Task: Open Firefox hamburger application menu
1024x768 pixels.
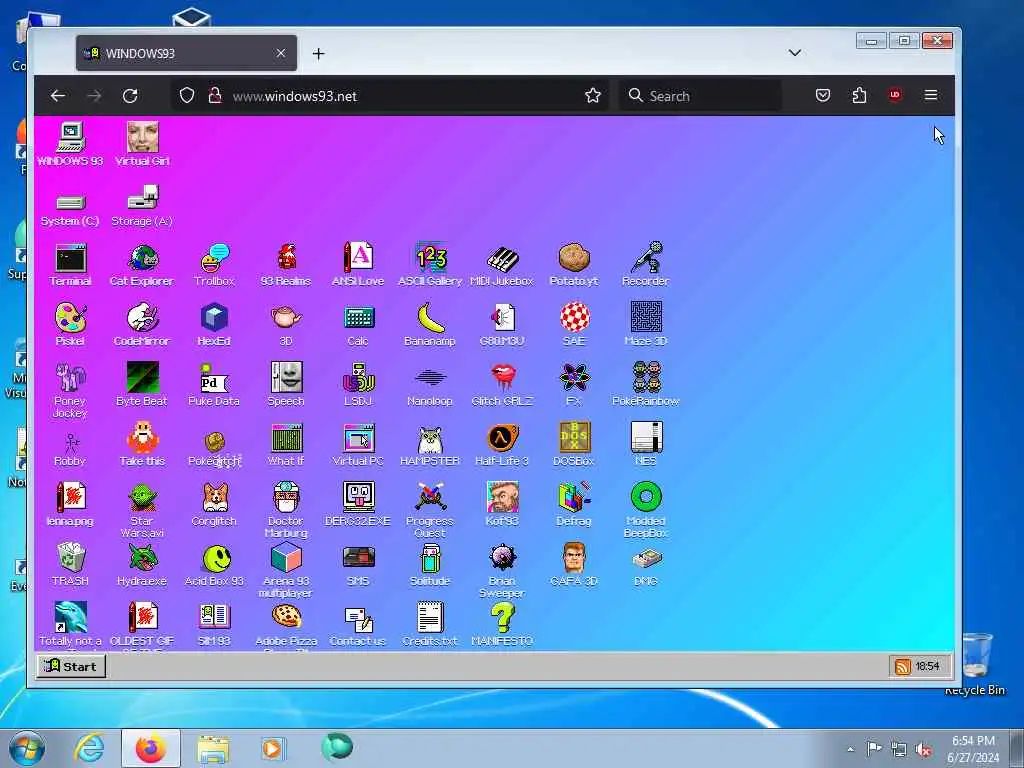Action: tap(931, 95)
